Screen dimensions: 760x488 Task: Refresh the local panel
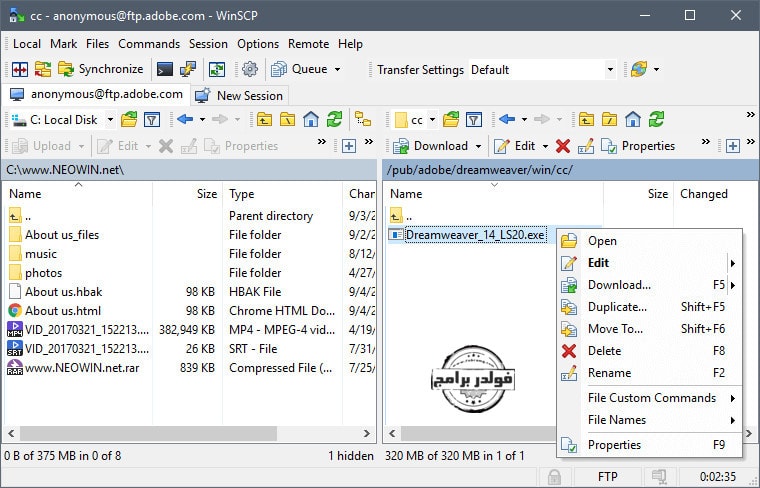[x=334, y=119]
